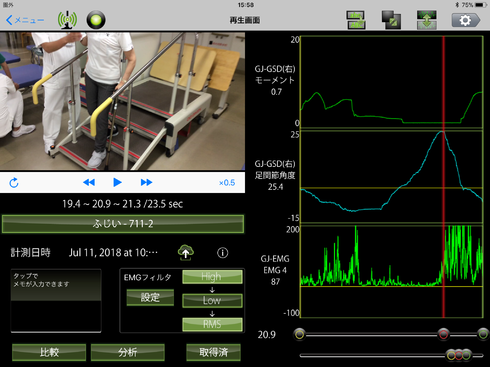Play the recorded video
This screenshot has height=367, width=490.
click(117, 182)
